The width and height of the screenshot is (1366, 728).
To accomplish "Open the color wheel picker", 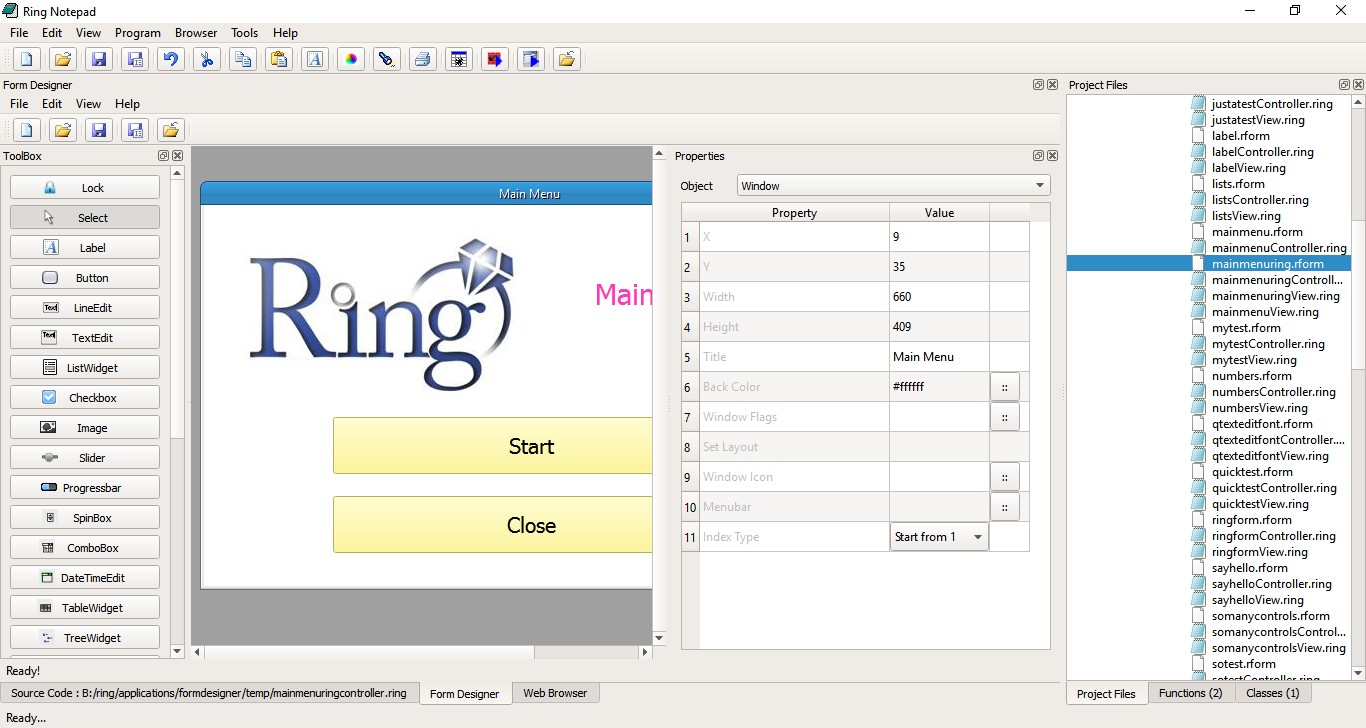I will tap(351, 59).
